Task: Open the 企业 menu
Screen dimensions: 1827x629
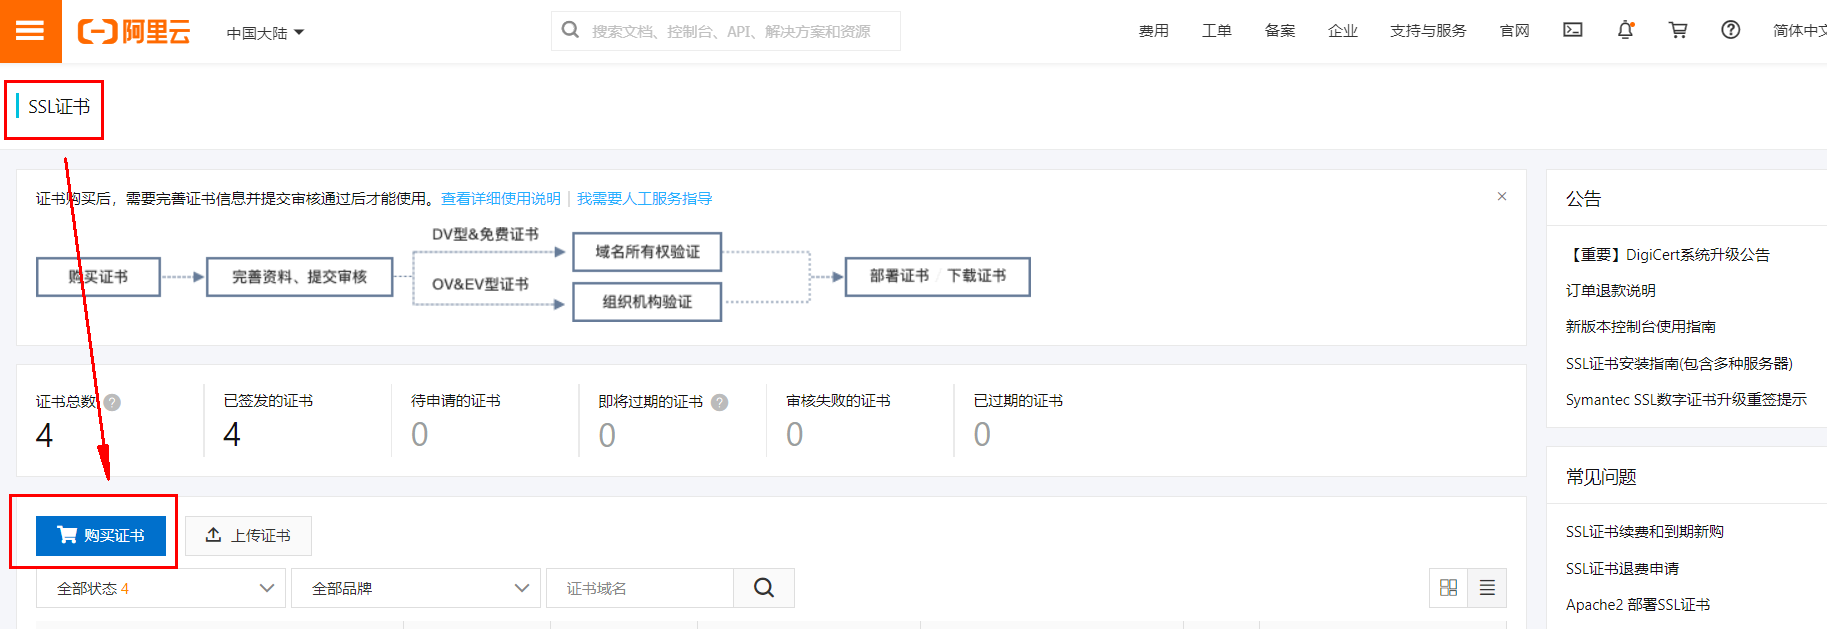Action: [x=1342, y=31]
